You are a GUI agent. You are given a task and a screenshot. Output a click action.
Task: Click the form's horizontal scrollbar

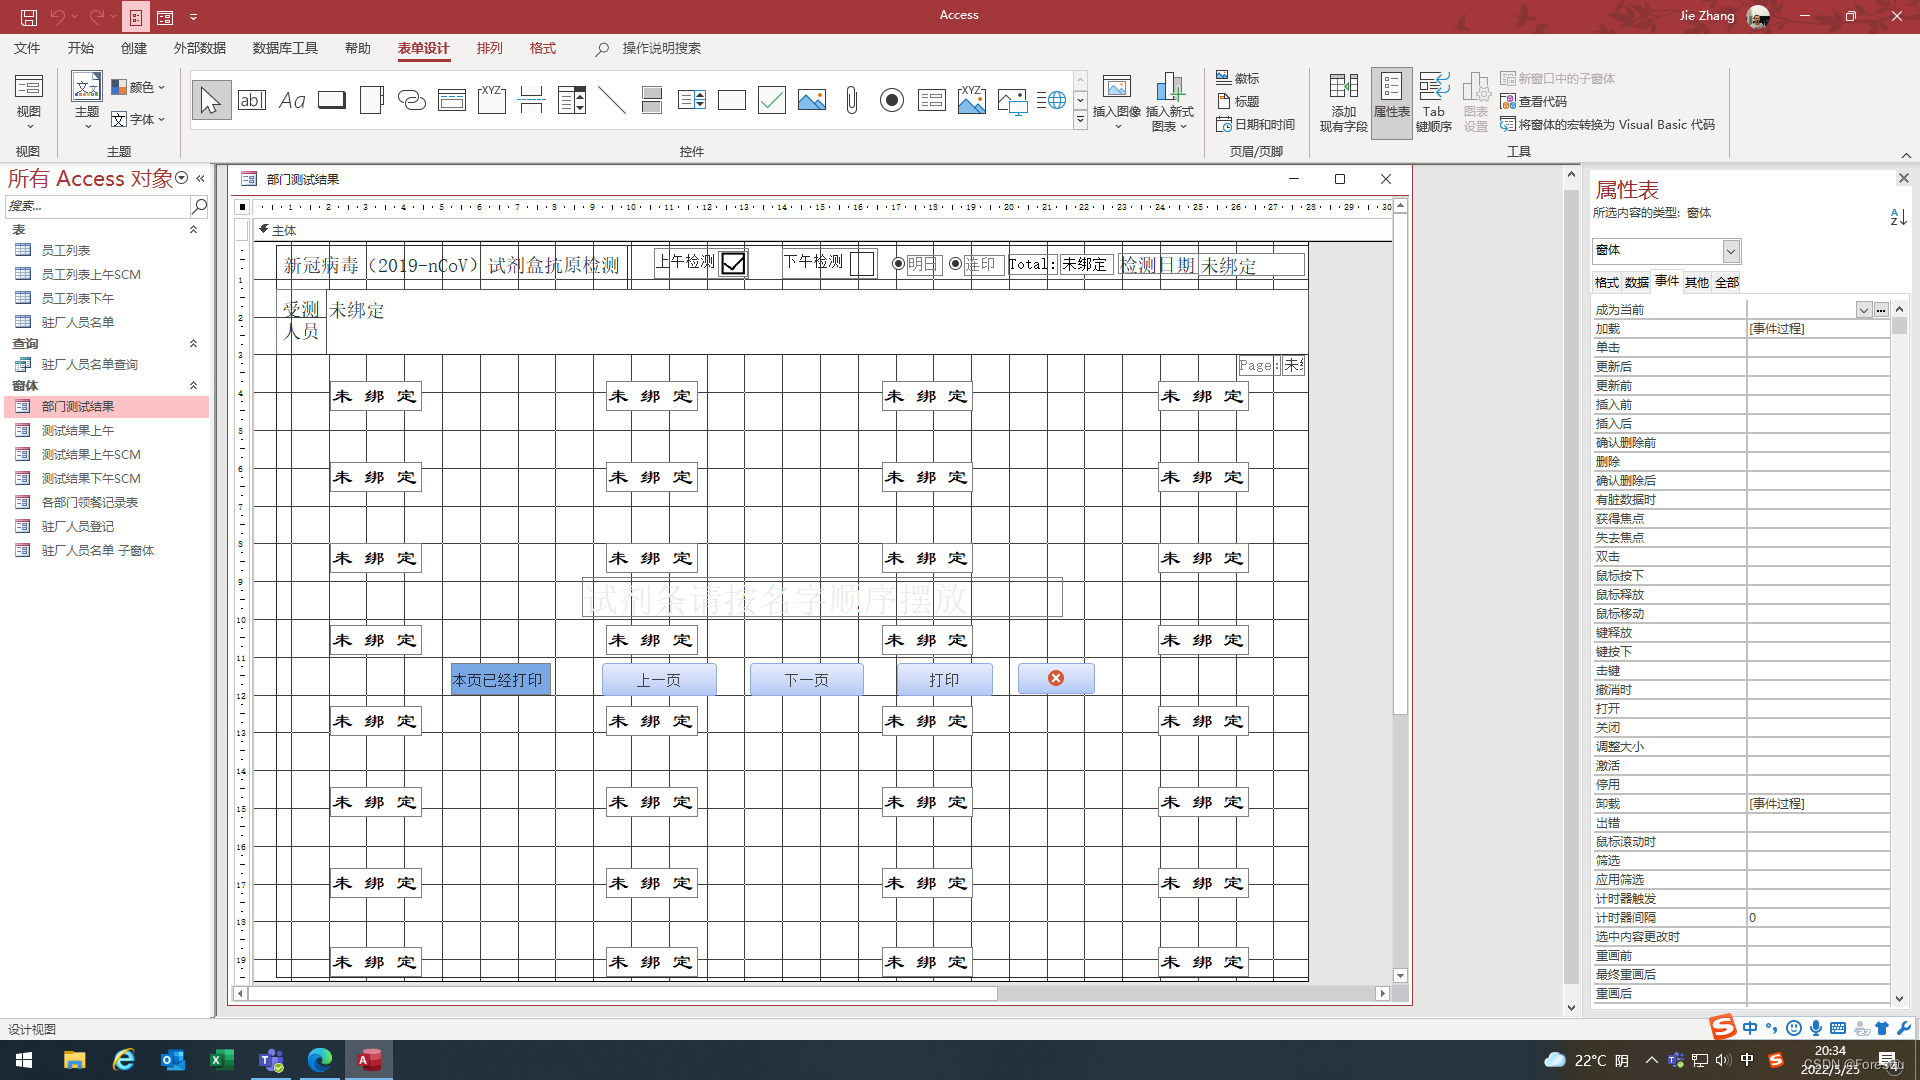click(620, 993)
